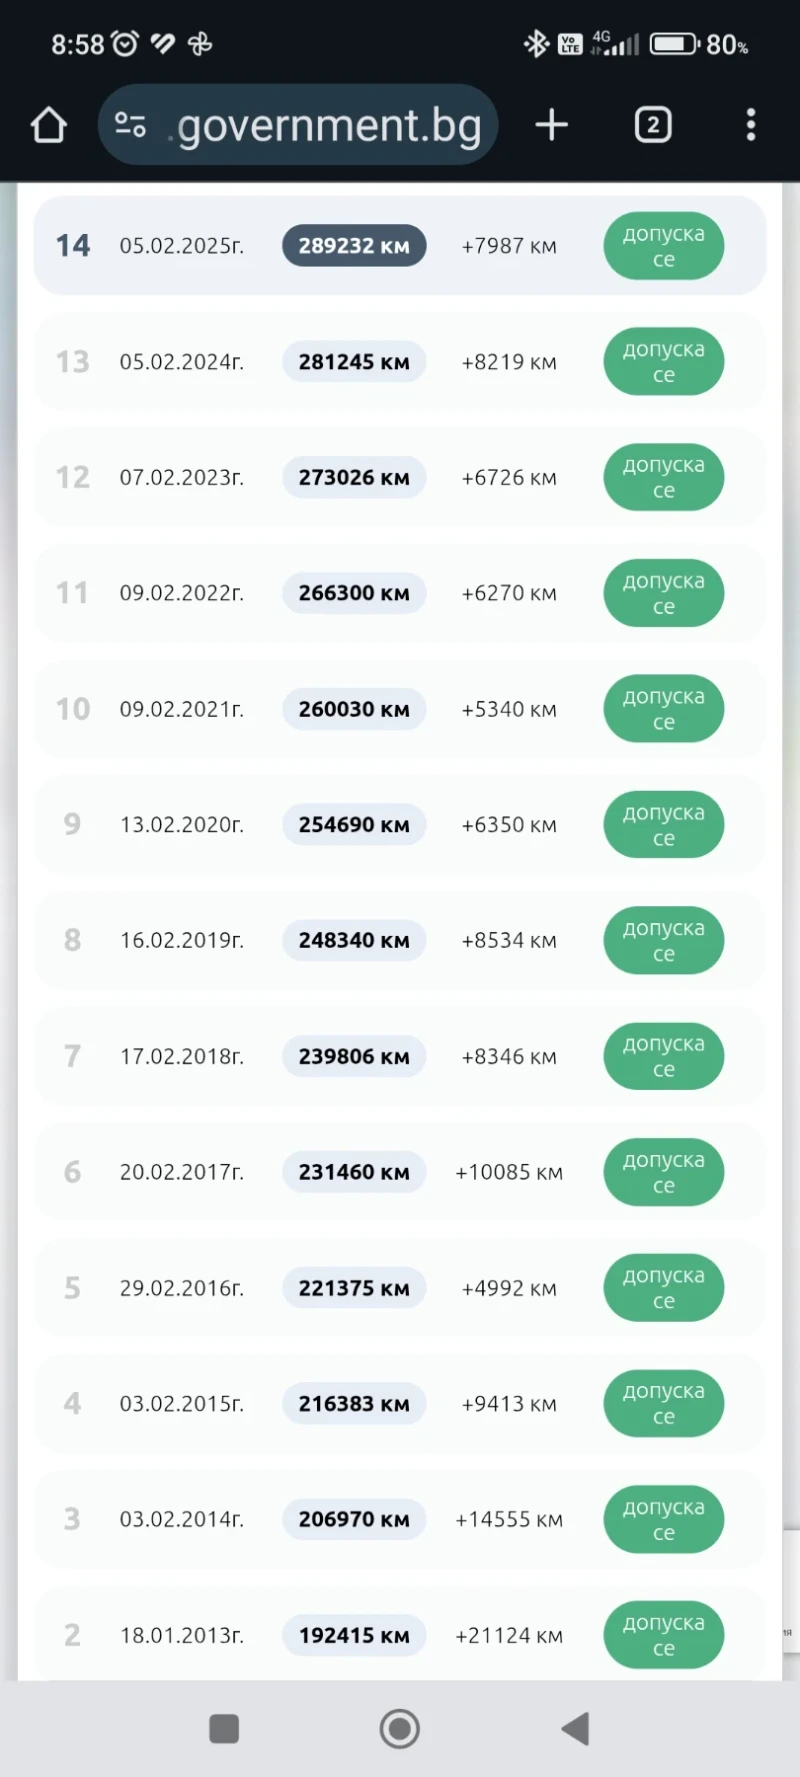The height and width of the screenshot is (1777, 800).
Task: Tap the browser home icon
Action: pos(48,125)
